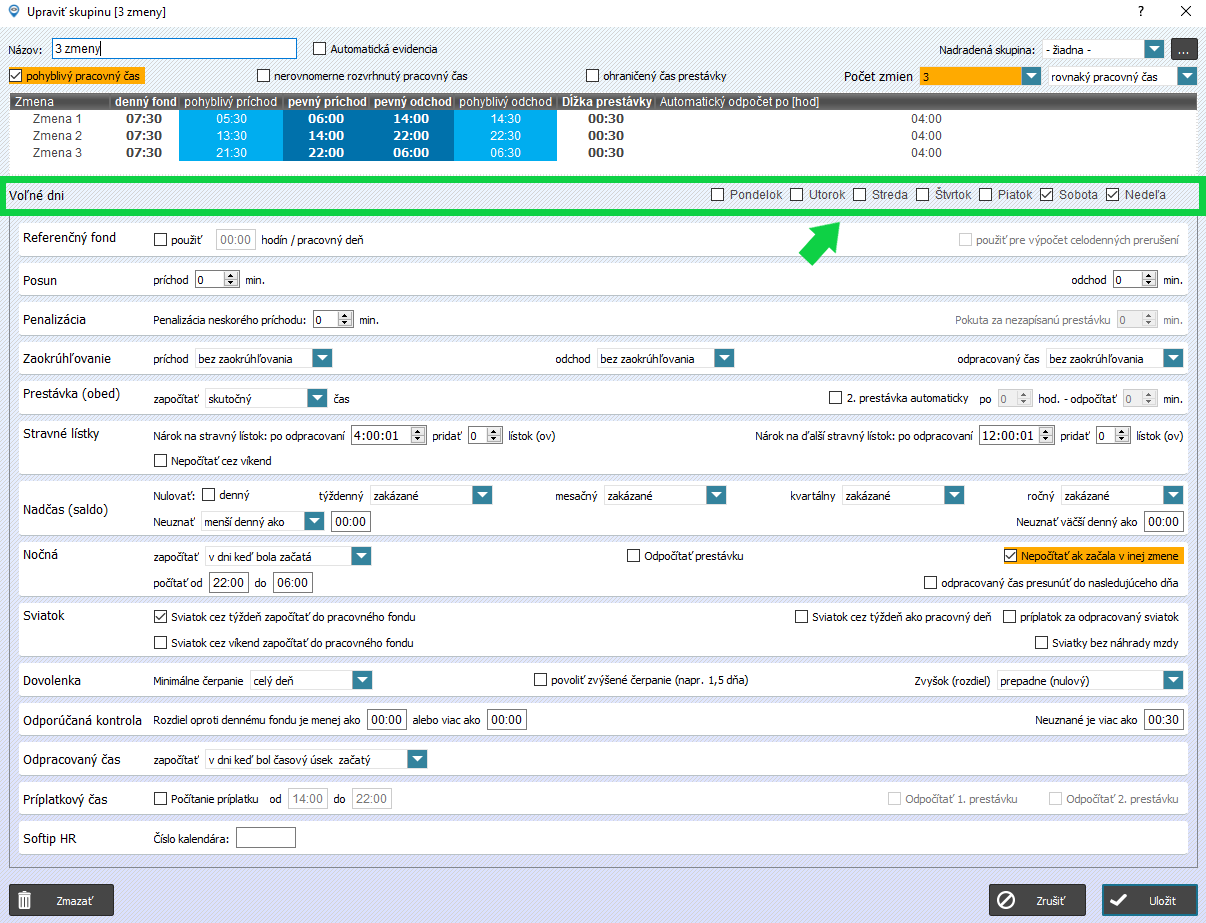Click Nočná do 06:00 time field
Screen dimensions: 1206x923
point(293,582)
